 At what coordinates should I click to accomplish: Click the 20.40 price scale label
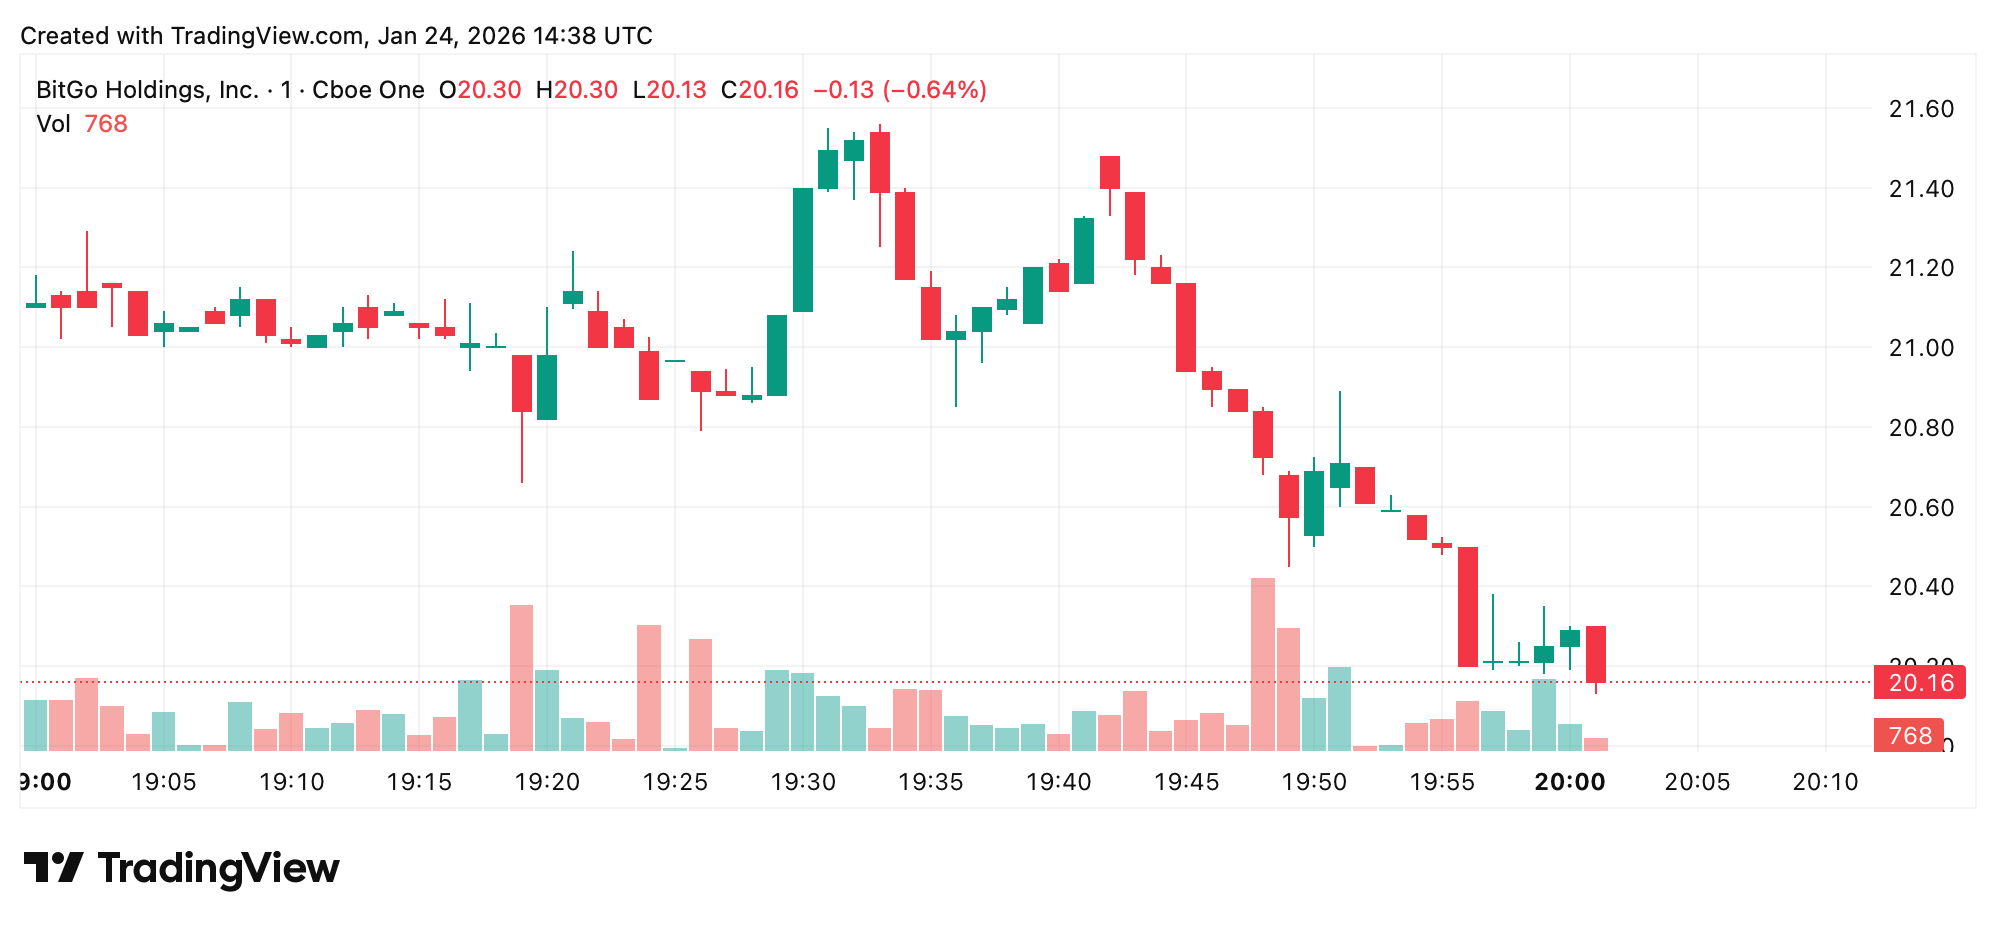point(1920,587)
